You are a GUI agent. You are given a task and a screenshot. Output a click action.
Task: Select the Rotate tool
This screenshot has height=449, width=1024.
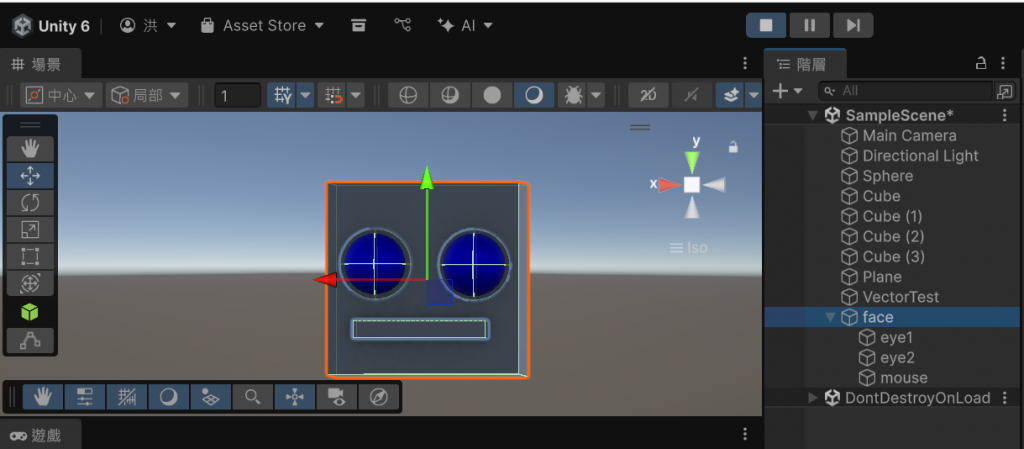[x=30, y=203]
